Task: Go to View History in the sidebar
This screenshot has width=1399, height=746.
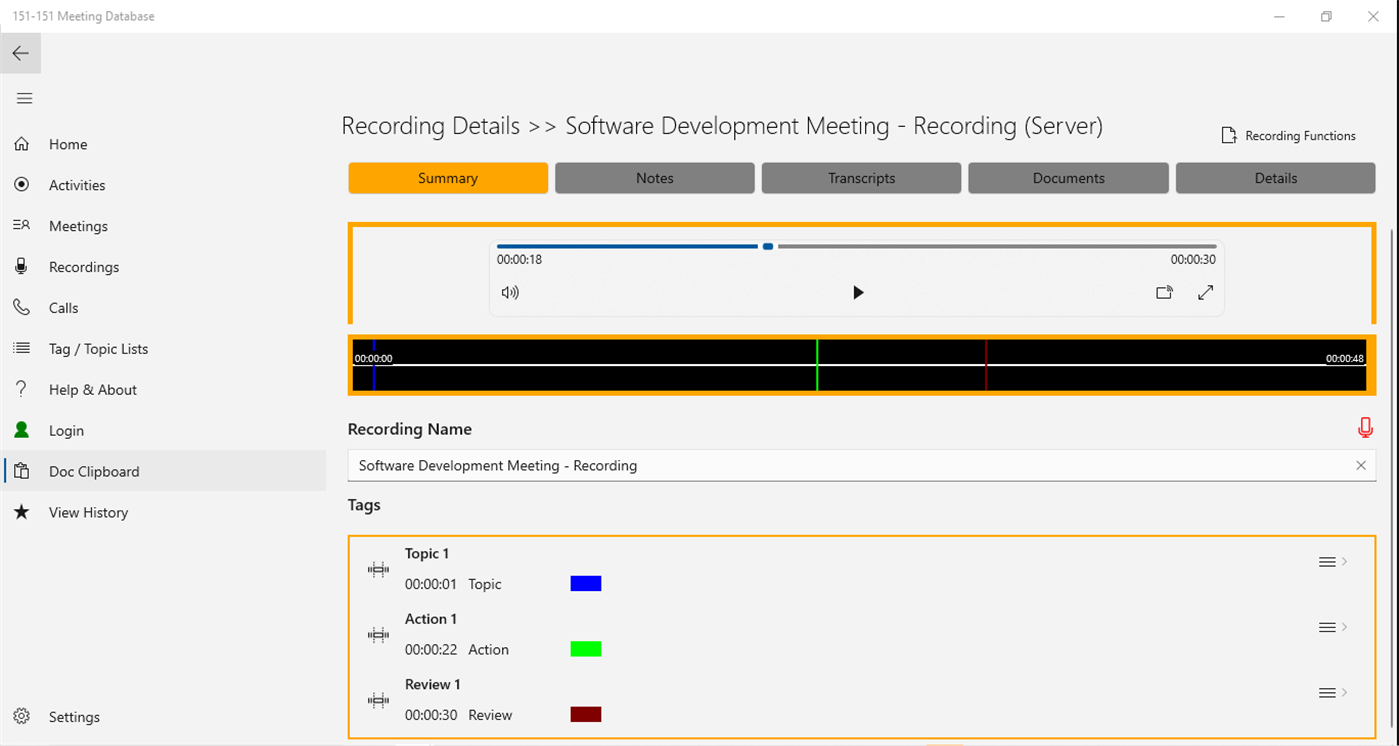Action: pos(88,512)
